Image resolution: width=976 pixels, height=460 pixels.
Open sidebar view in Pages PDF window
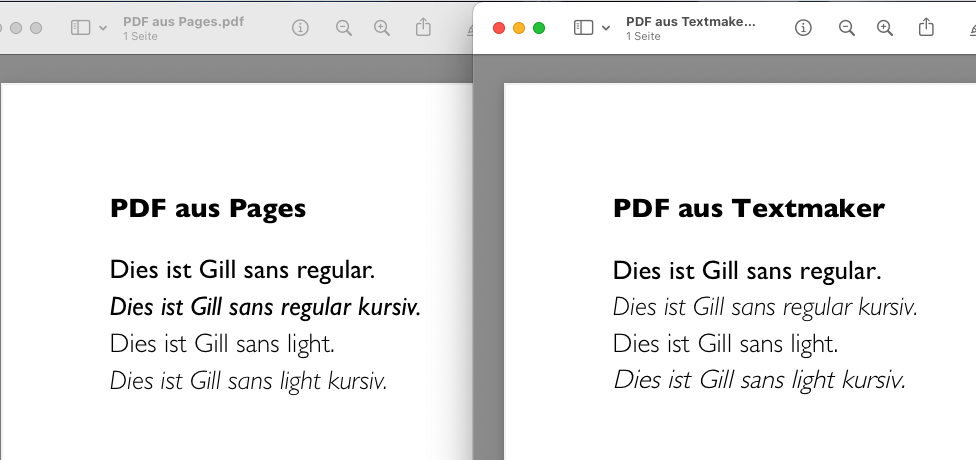tap(80, 27)
